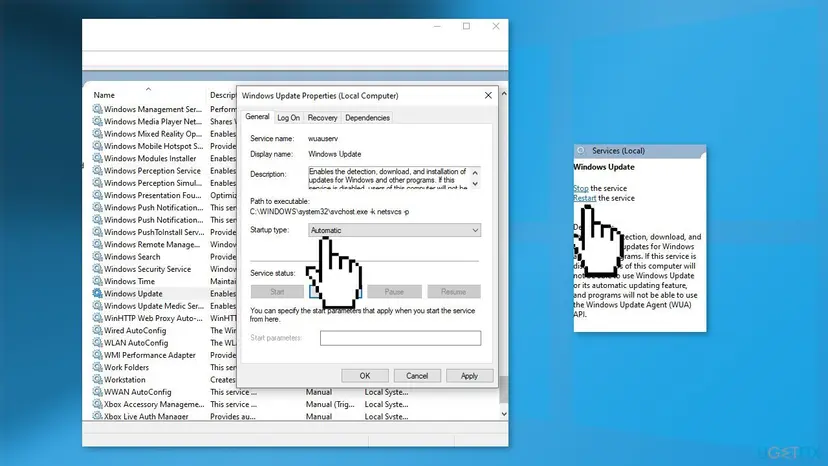This screenshot has height=466, width=828.
Task: Click the Windows Perception Service gear icon
Action: click(97, 171)
